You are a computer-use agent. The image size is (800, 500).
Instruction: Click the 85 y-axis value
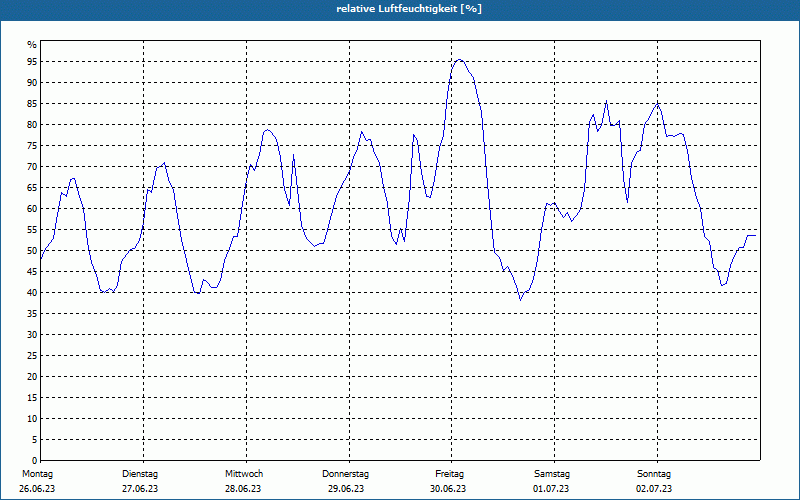32,104
